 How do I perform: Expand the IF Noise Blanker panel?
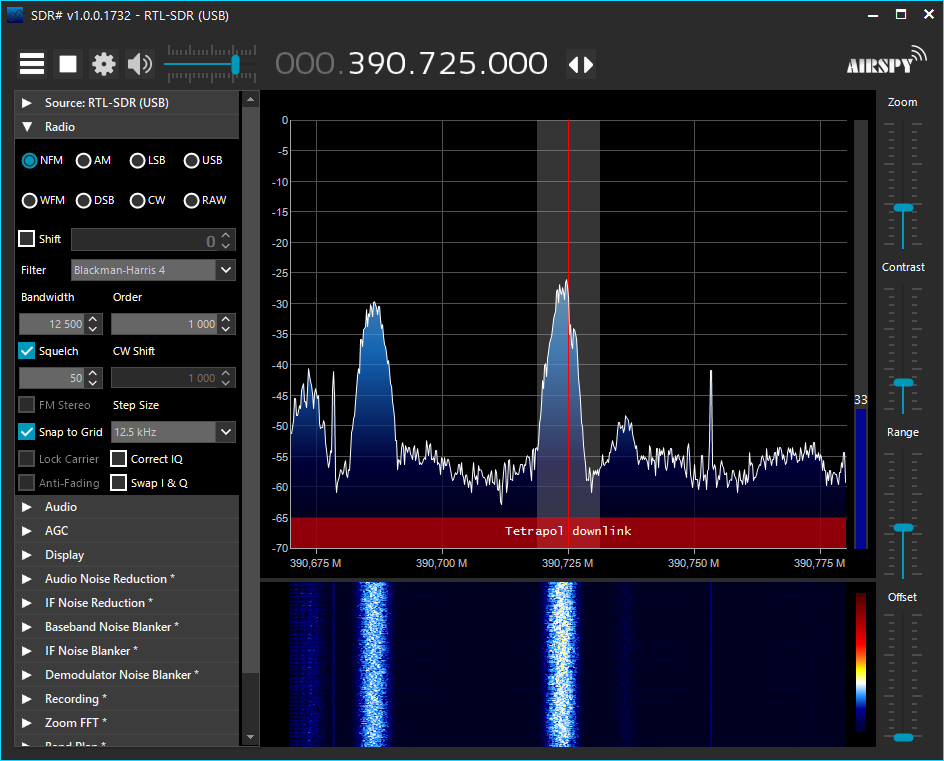pyautogui.click(x=127, y=651)
